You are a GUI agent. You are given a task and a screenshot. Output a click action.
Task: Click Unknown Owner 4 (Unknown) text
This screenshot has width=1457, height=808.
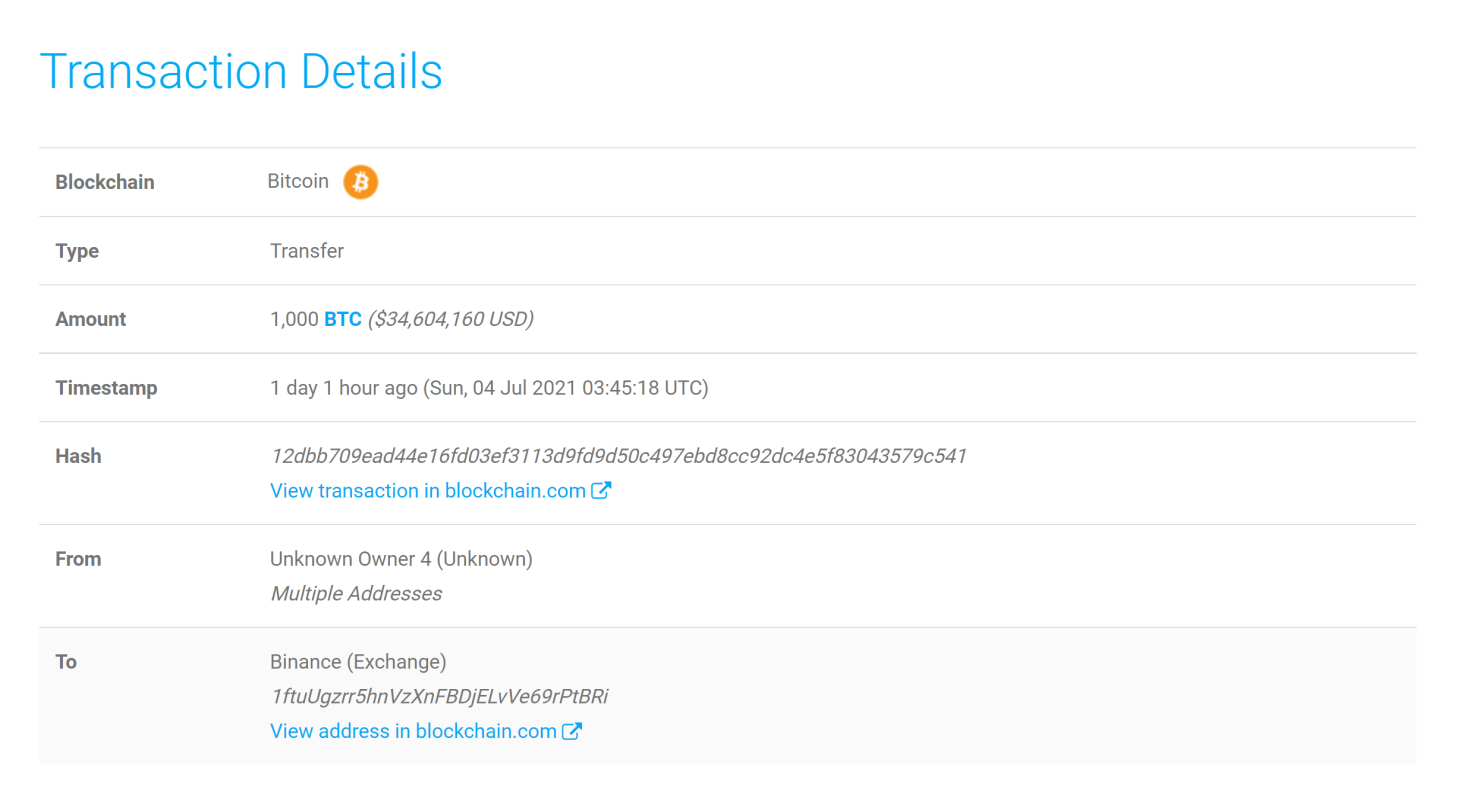(x=401, y=559)
